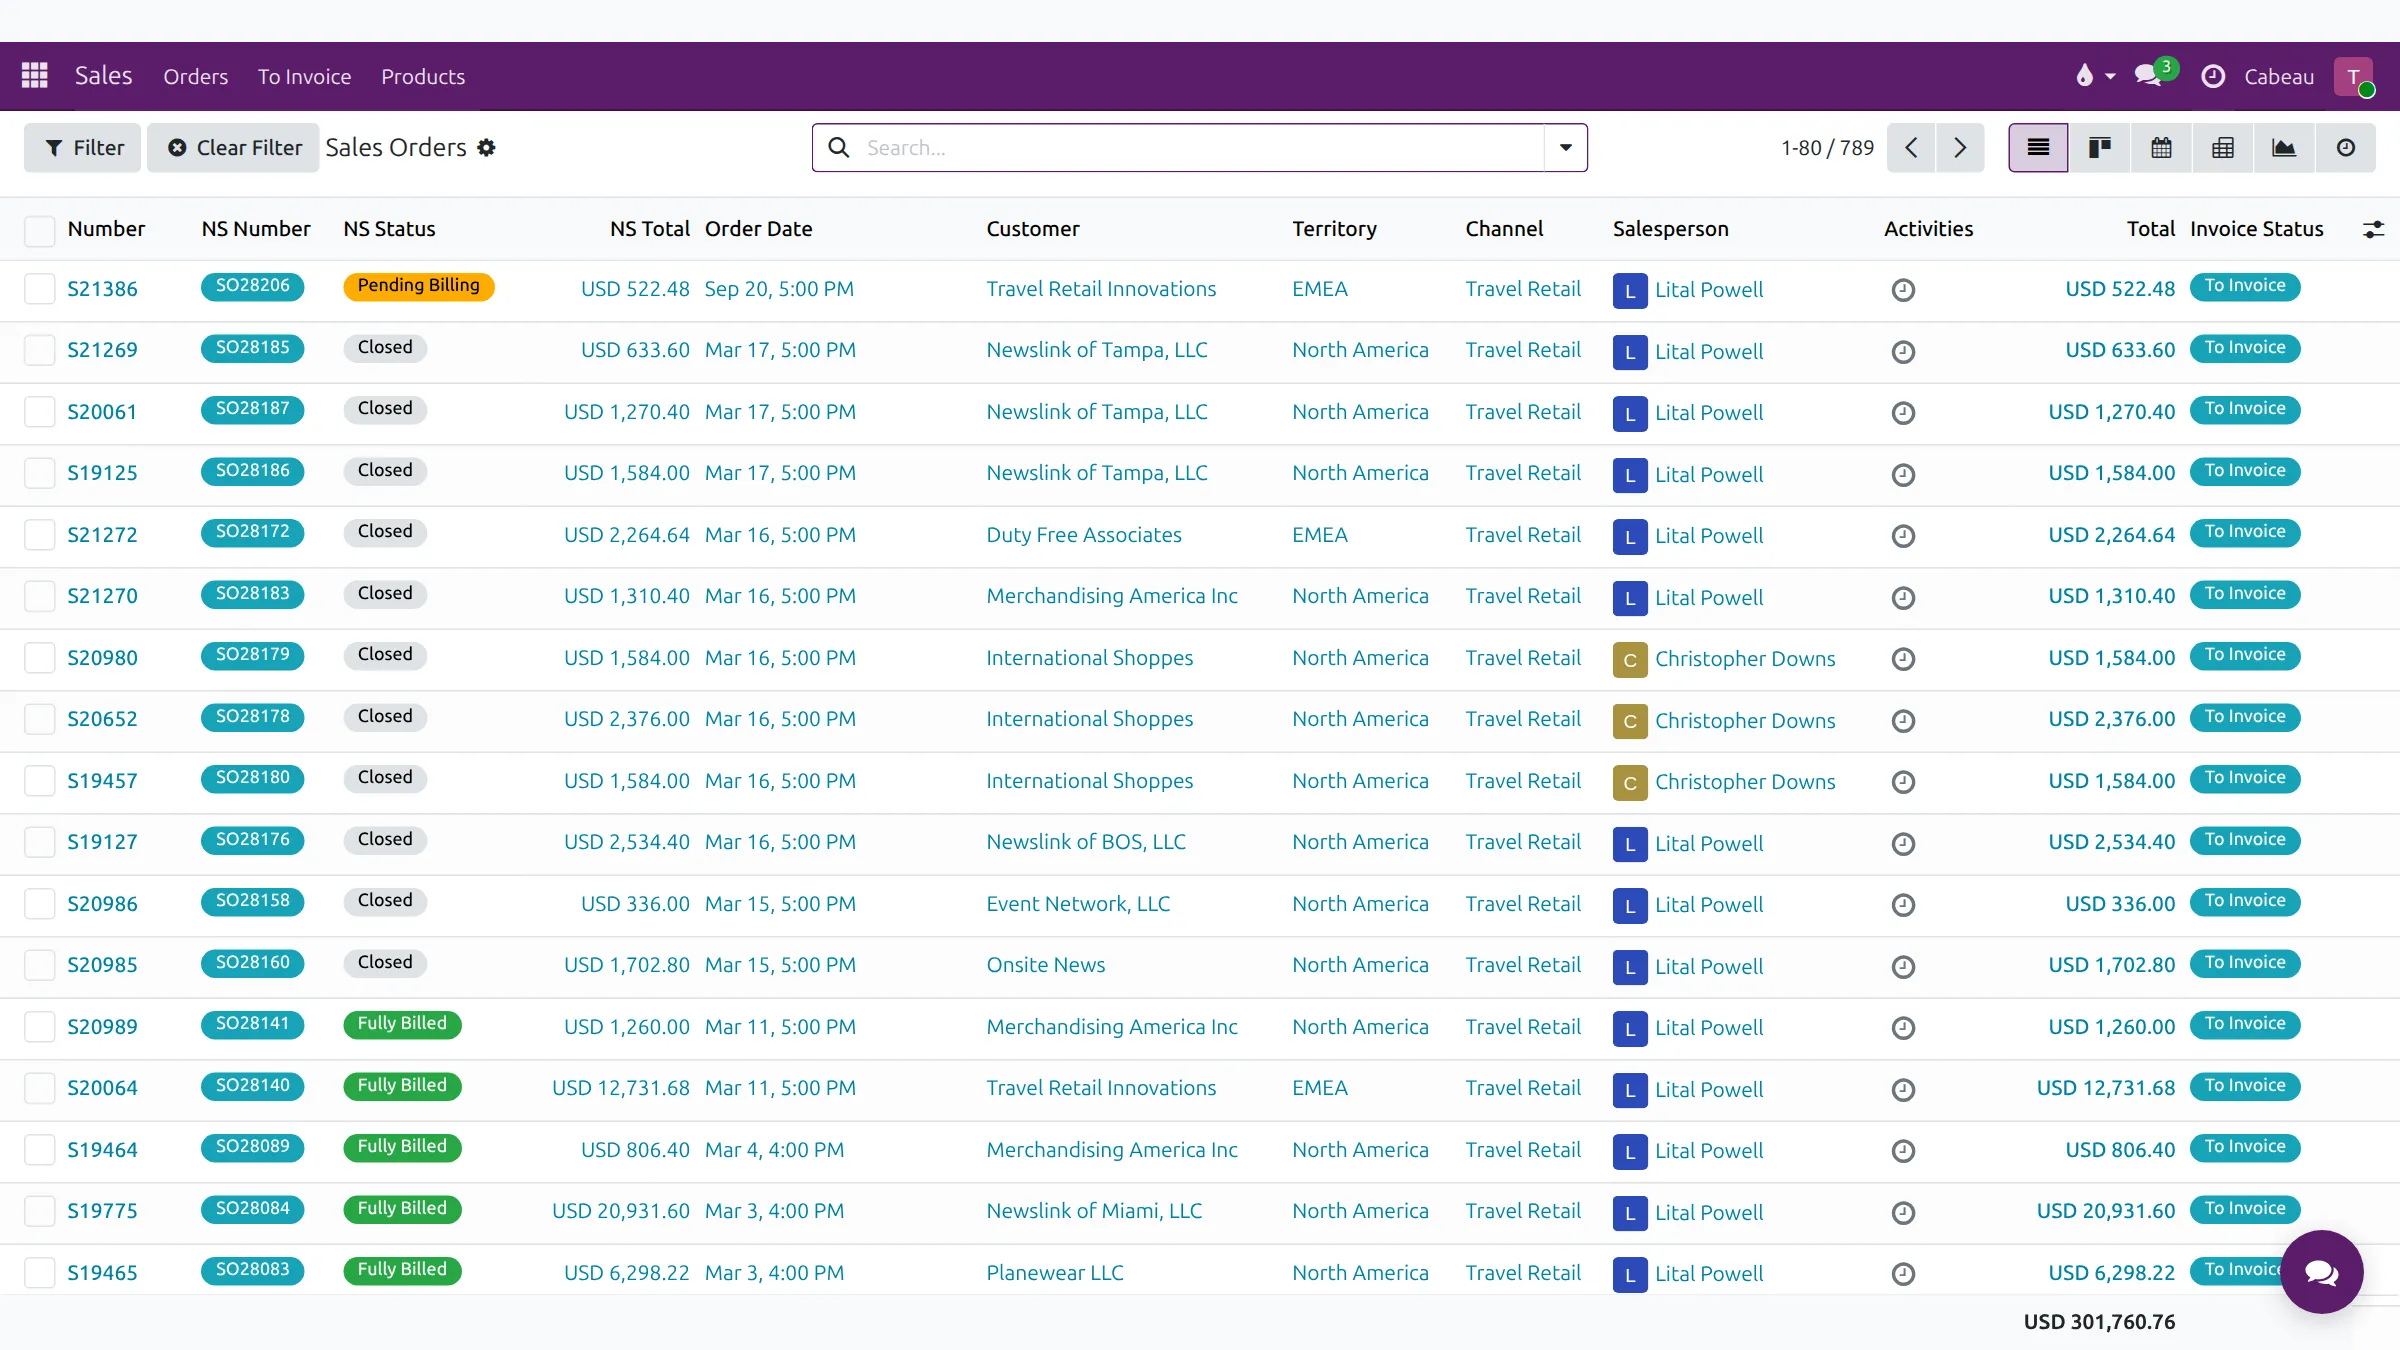Viewport: 2400px width, 1350px height.
Task: Click activity clock for order S20980
Action: tap(1903, 659)
